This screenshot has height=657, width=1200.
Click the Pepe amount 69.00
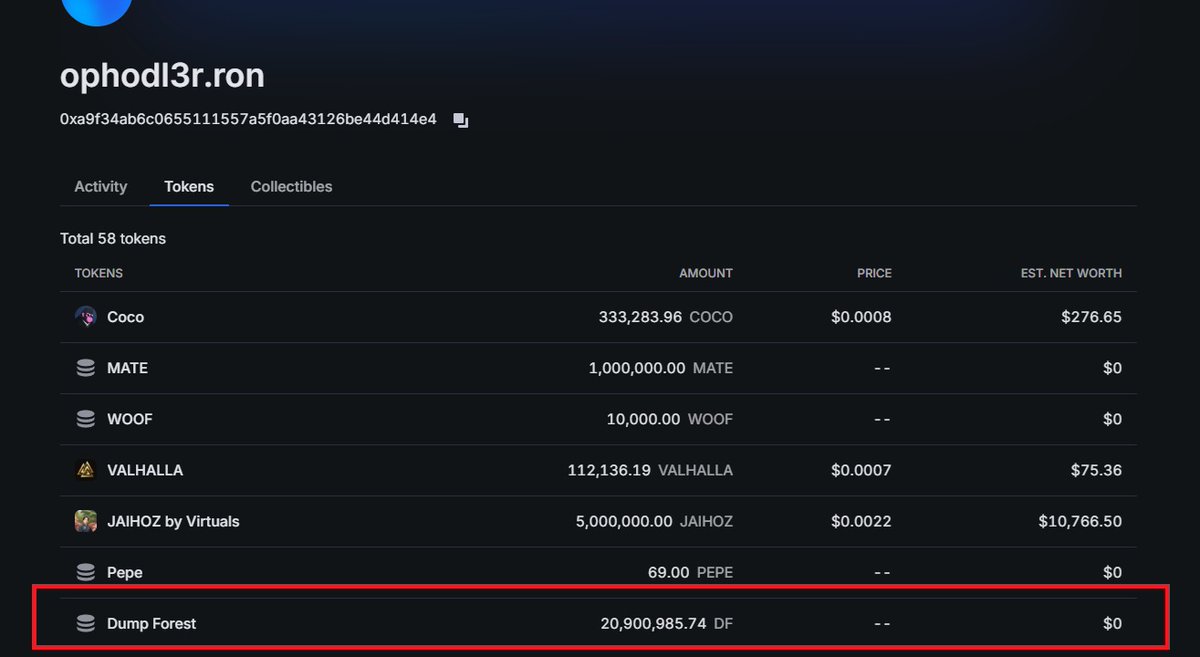point(669,572)
